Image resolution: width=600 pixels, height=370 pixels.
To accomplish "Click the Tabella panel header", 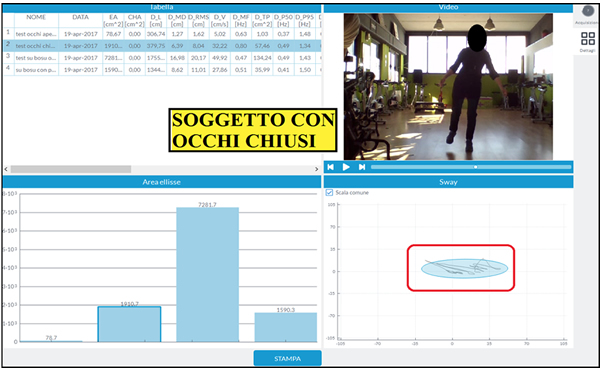I will point(162,8).
